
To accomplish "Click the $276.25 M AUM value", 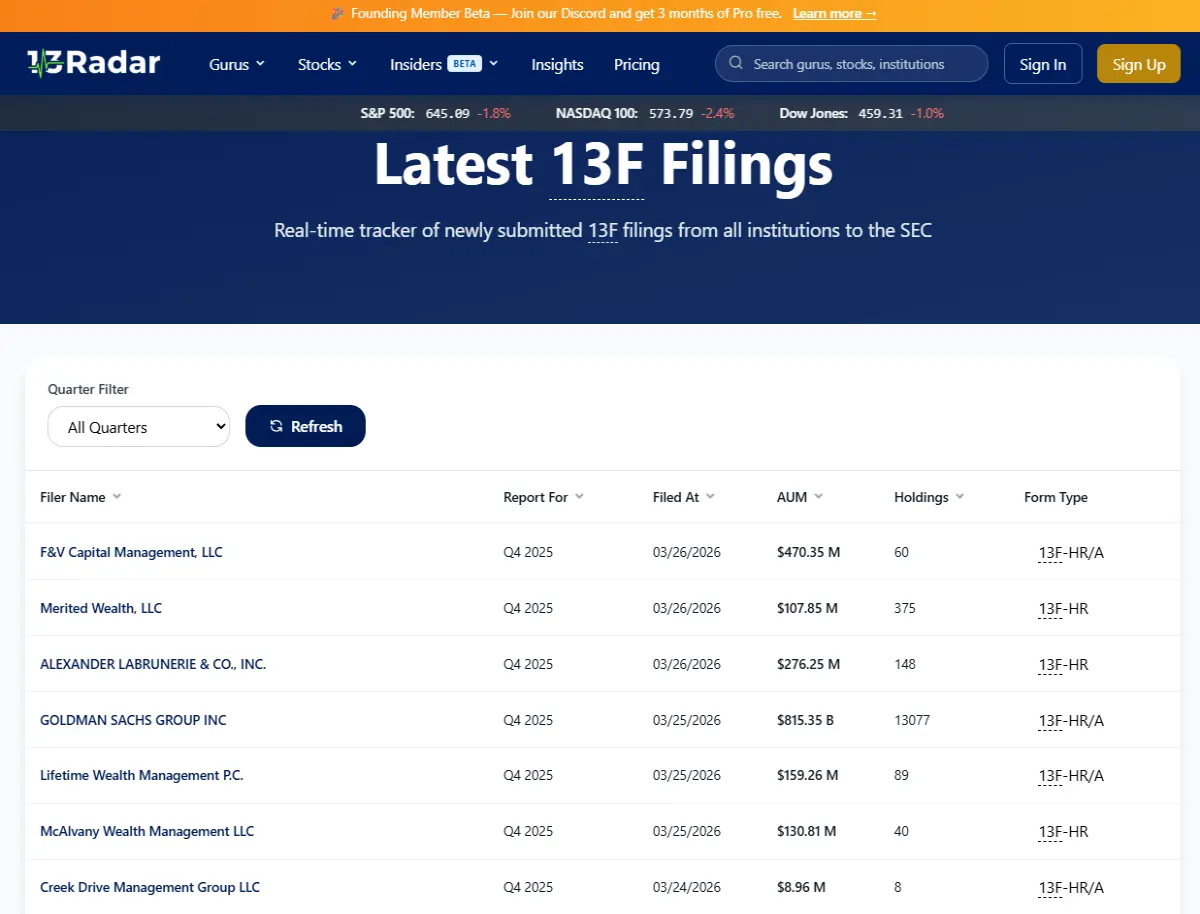I will [809, 664].
